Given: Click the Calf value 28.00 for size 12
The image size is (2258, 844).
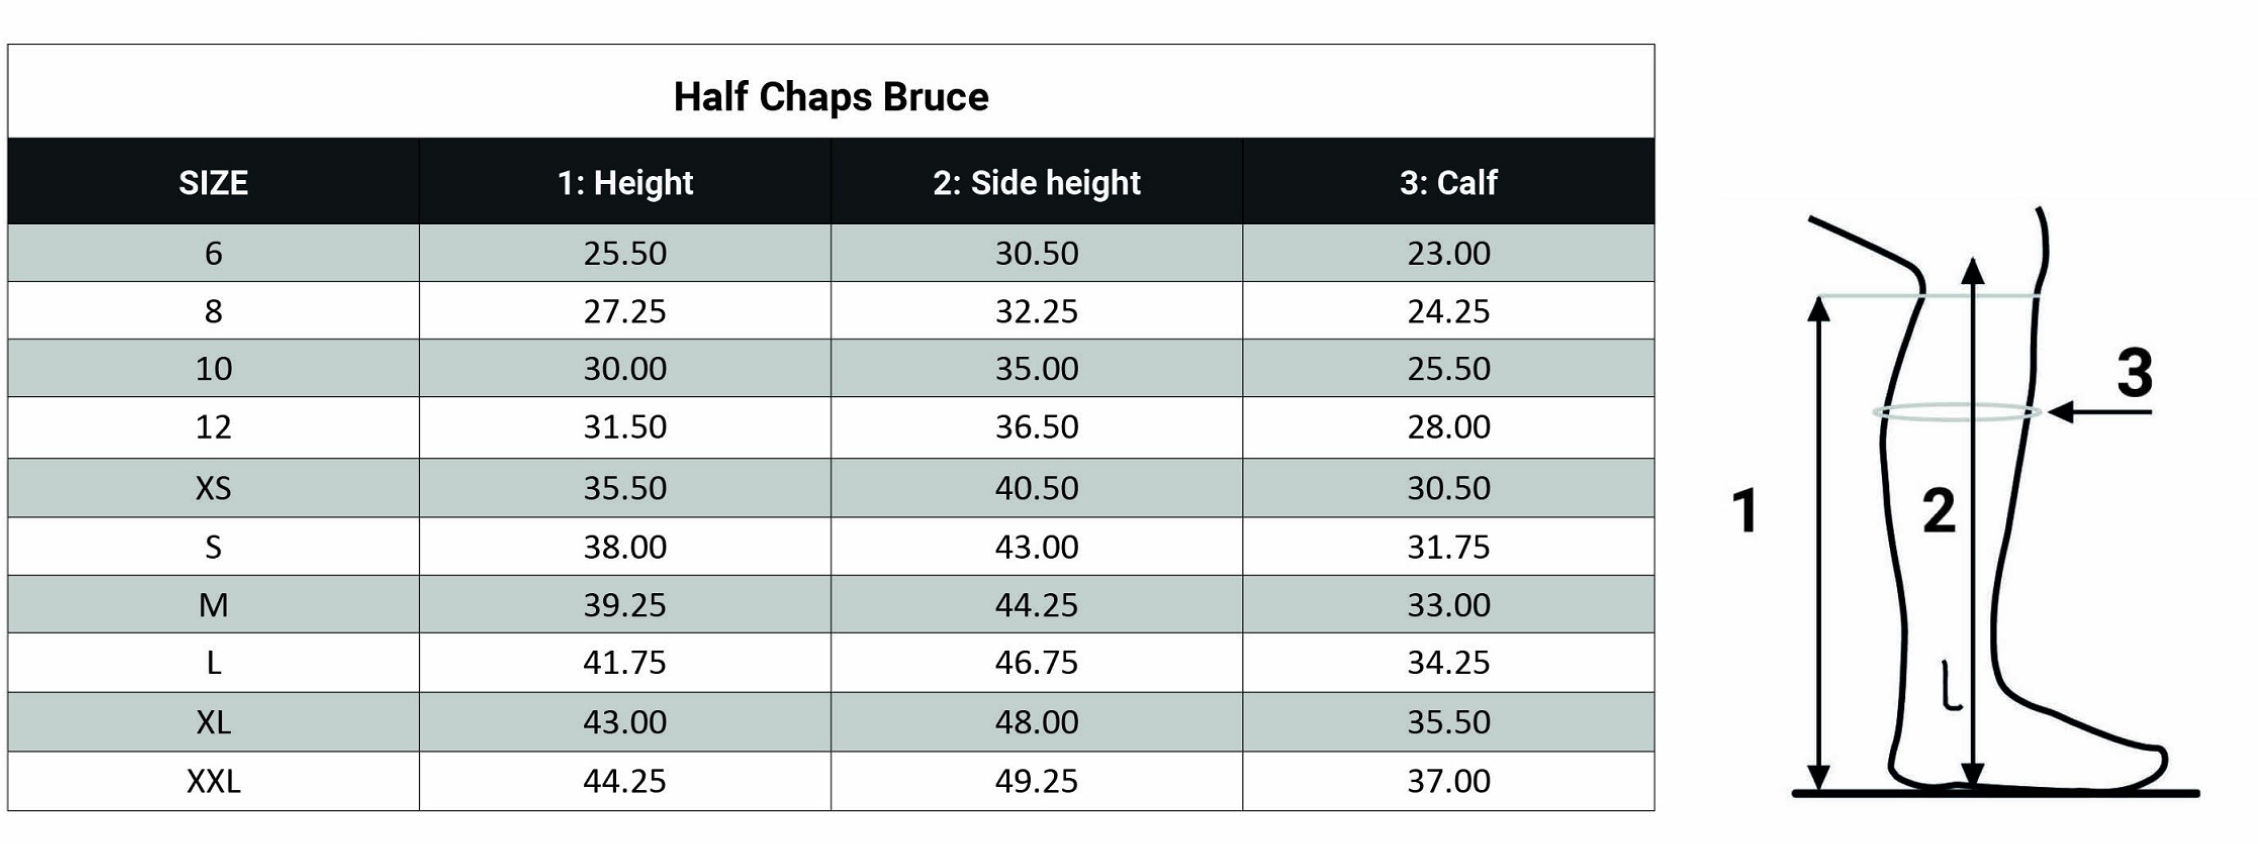Looking at the screenshot, I should [x=1448, y=427].
